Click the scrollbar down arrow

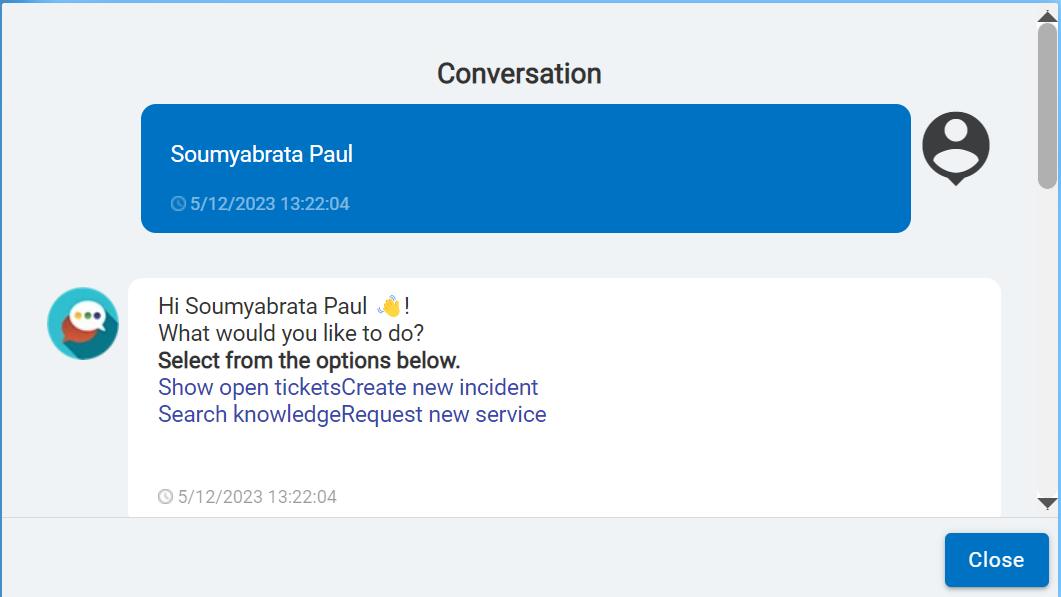tap(1047, 503)
